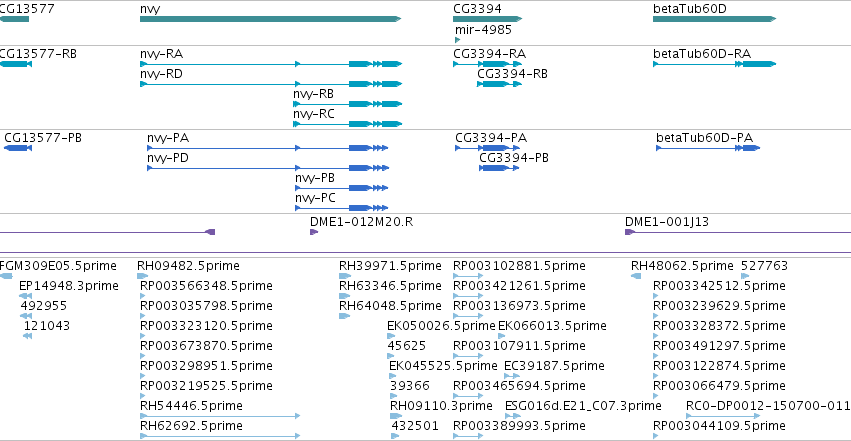Screen dimensions: 851x441
Task: Click protein feature nvy-PA
Action: [268, 148]
